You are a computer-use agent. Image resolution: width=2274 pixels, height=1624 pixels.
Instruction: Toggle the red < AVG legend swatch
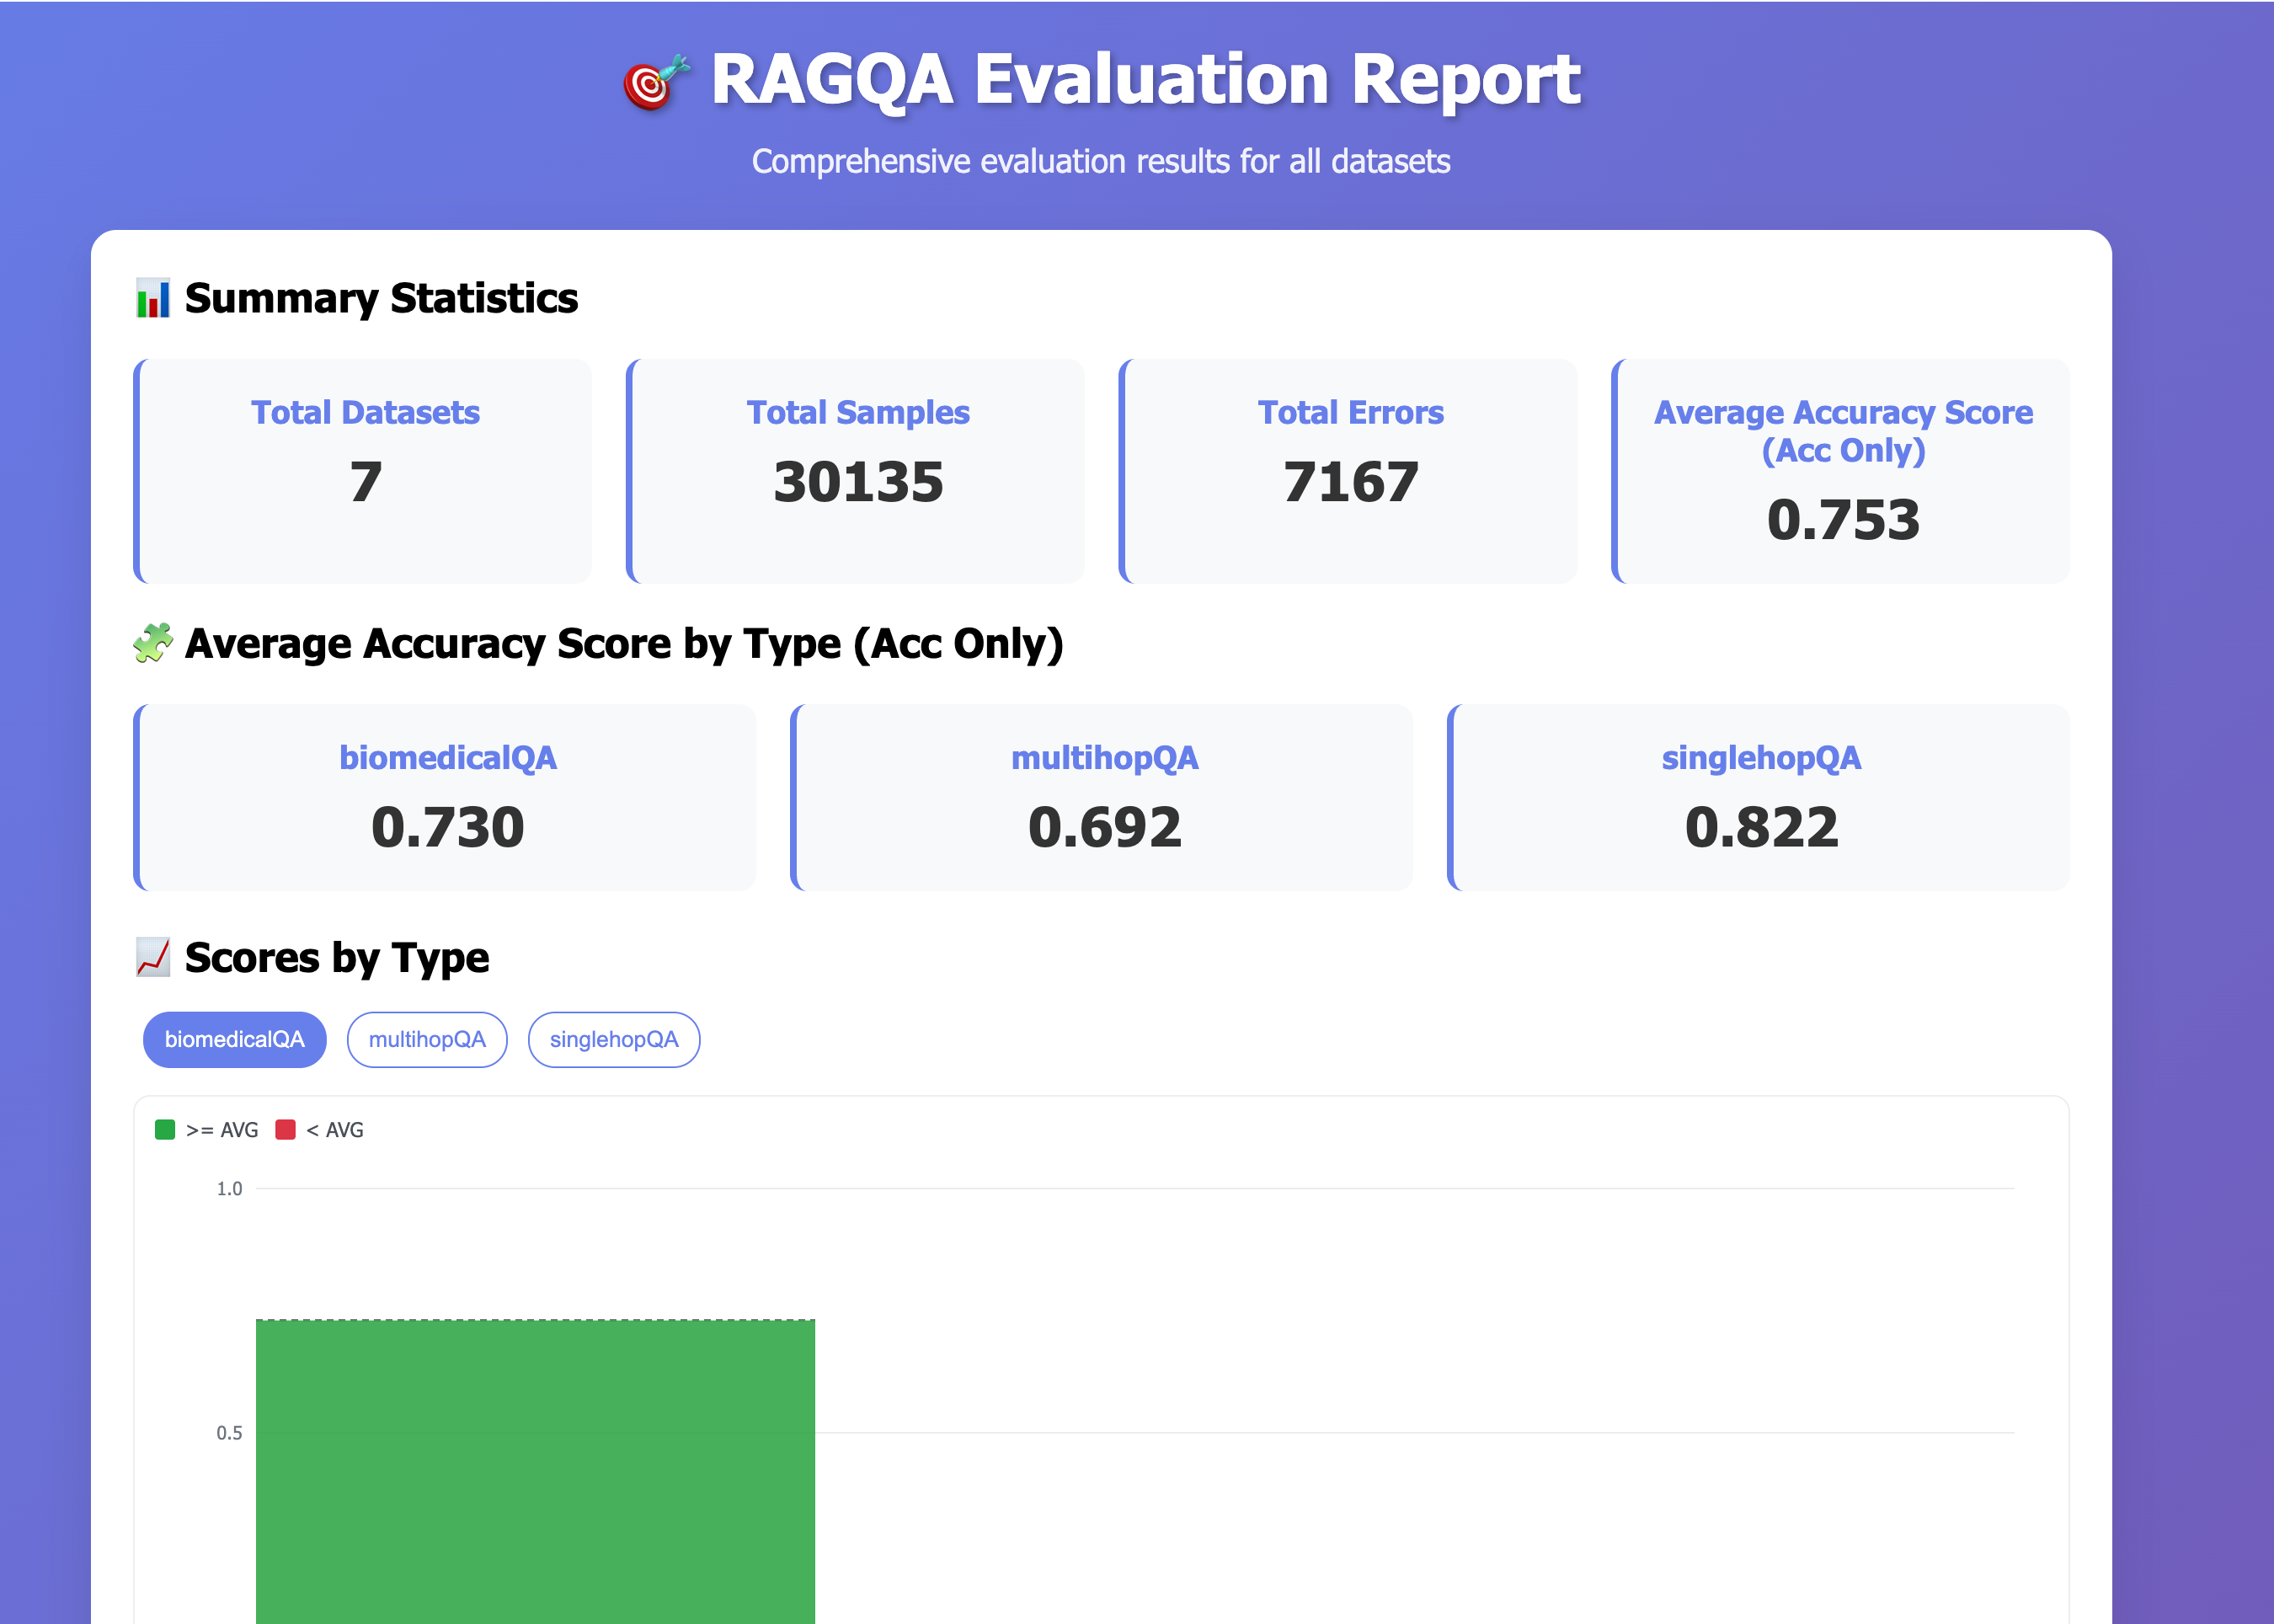(285, 1129)
